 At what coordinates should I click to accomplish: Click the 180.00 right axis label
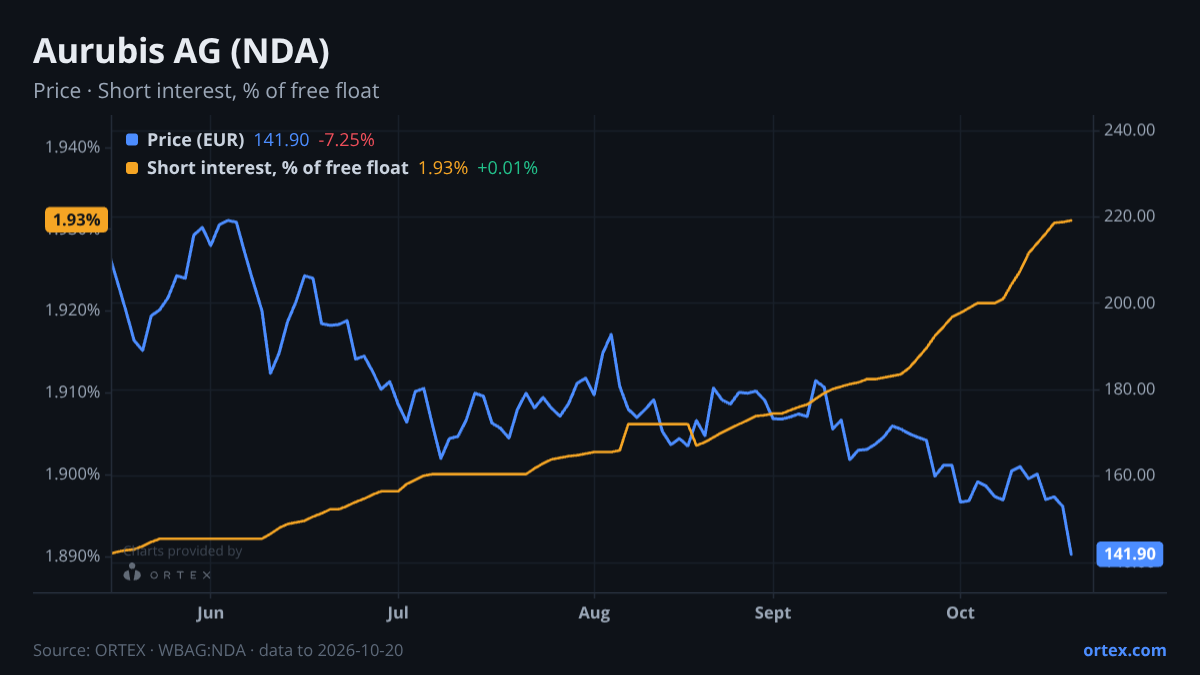(x=1130, y=389)
